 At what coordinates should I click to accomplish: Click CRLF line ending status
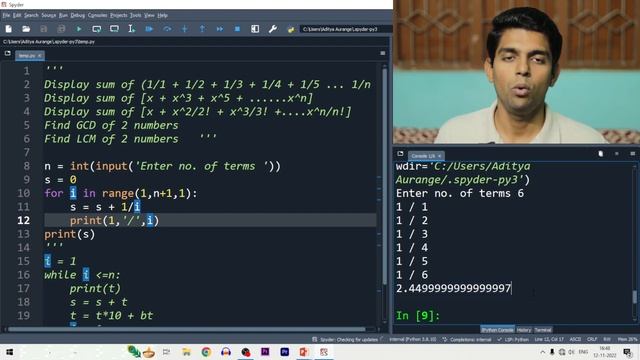point(592,340)
